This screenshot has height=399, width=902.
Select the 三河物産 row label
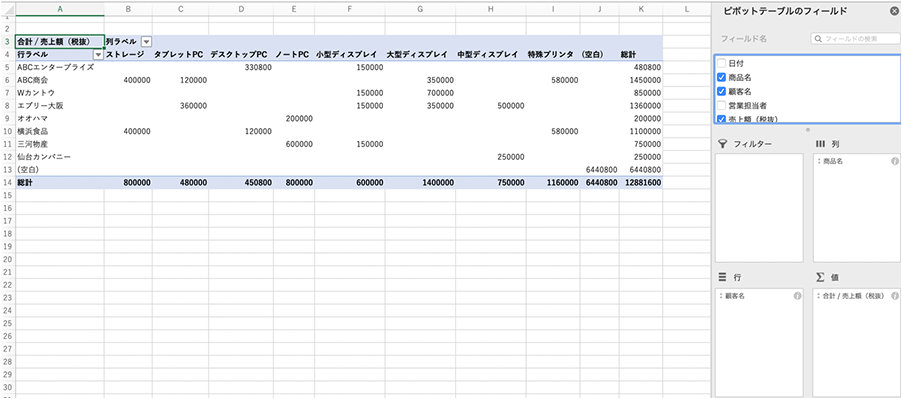coord(33,144)
